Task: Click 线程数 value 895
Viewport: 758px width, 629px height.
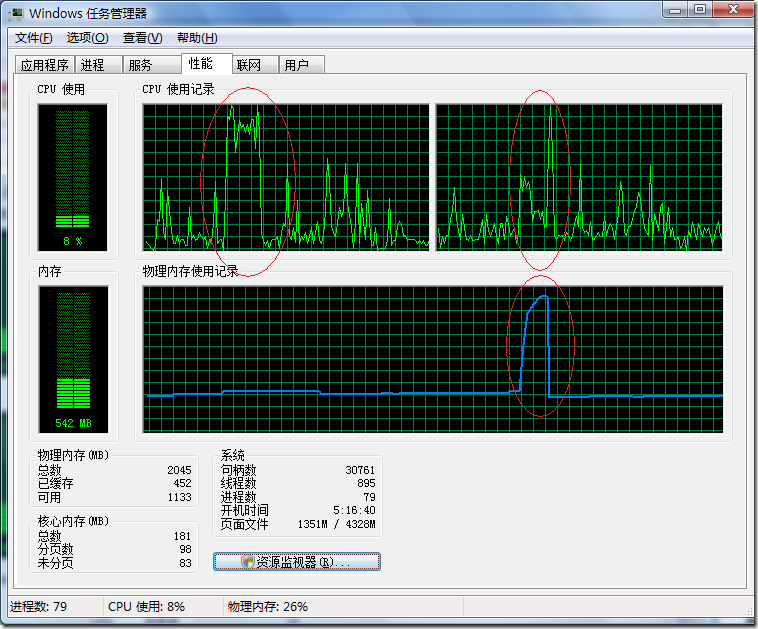Action: [x=366, y=483]
